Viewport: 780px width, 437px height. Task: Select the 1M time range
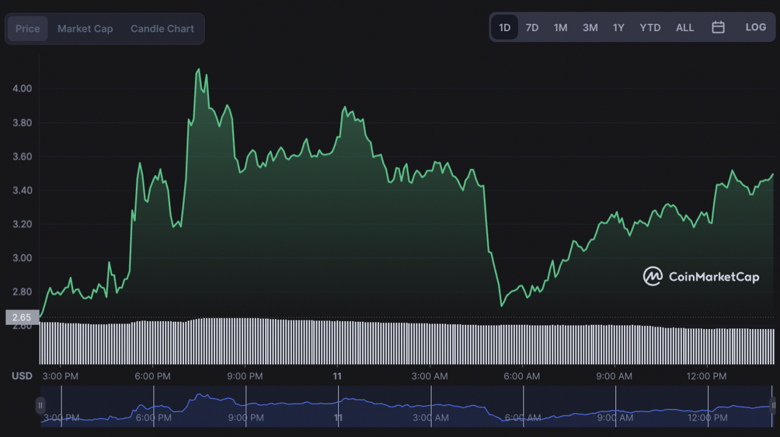click(561, 27)
